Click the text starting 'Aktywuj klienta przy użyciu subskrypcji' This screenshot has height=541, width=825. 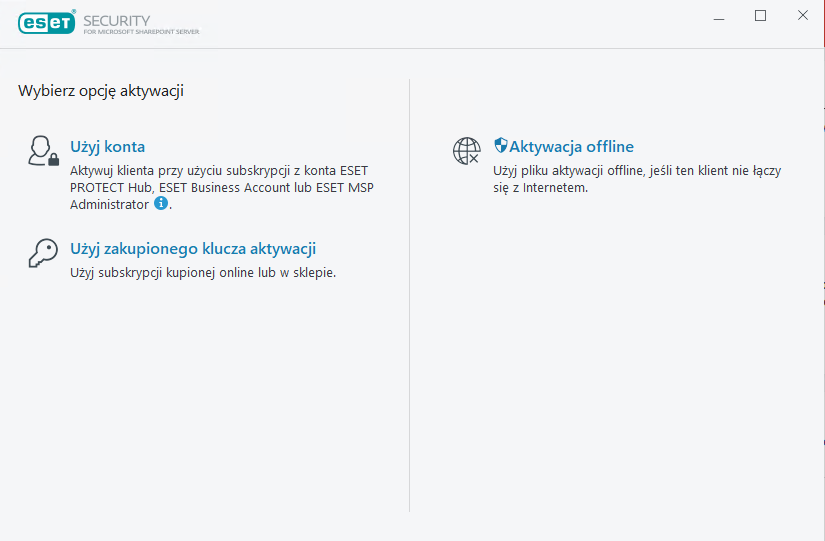pos(222,187)
